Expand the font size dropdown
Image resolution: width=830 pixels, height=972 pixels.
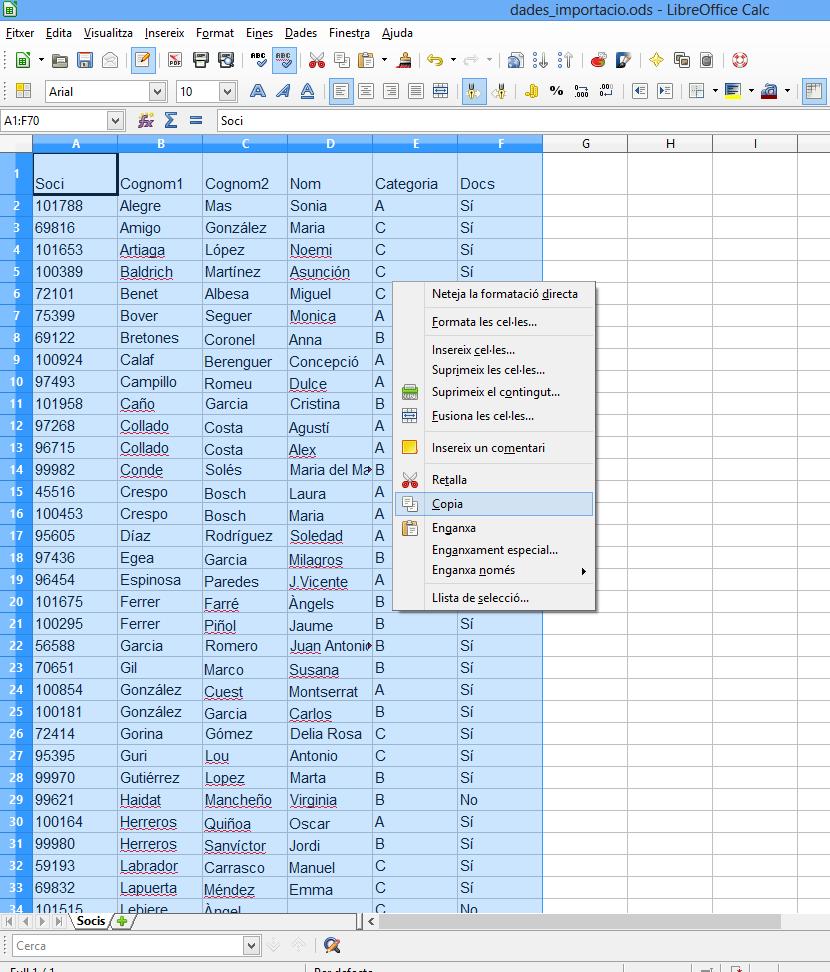227,92
